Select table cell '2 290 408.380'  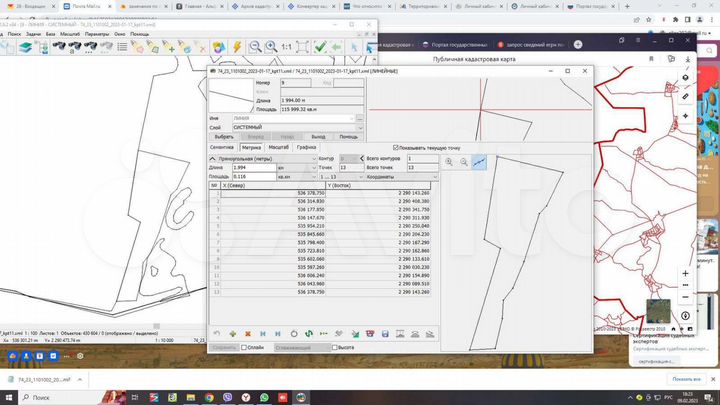(378, 202)
